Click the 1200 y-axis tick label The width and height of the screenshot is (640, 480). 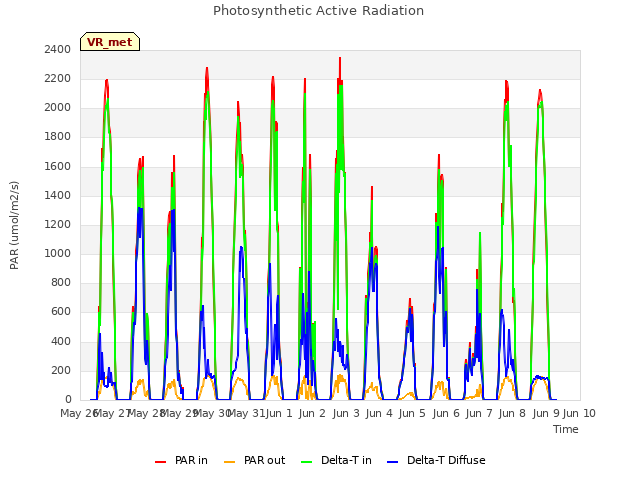tap(58, 224)
